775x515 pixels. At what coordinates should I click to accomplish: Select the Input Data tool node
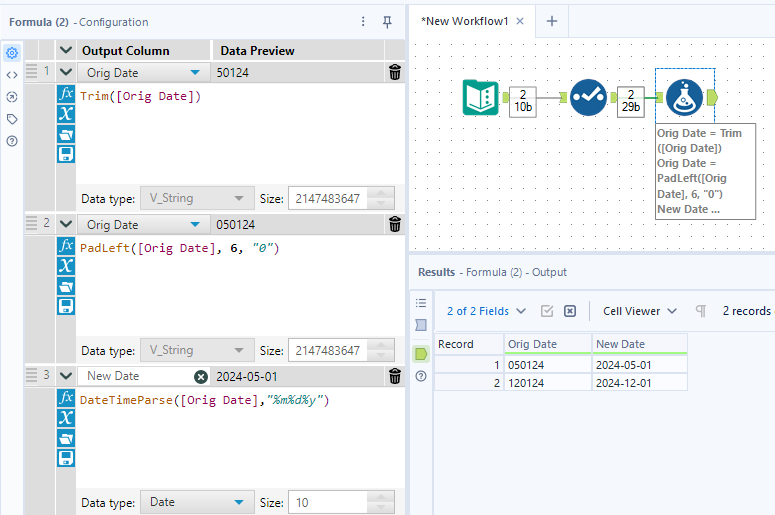[481, 97]
